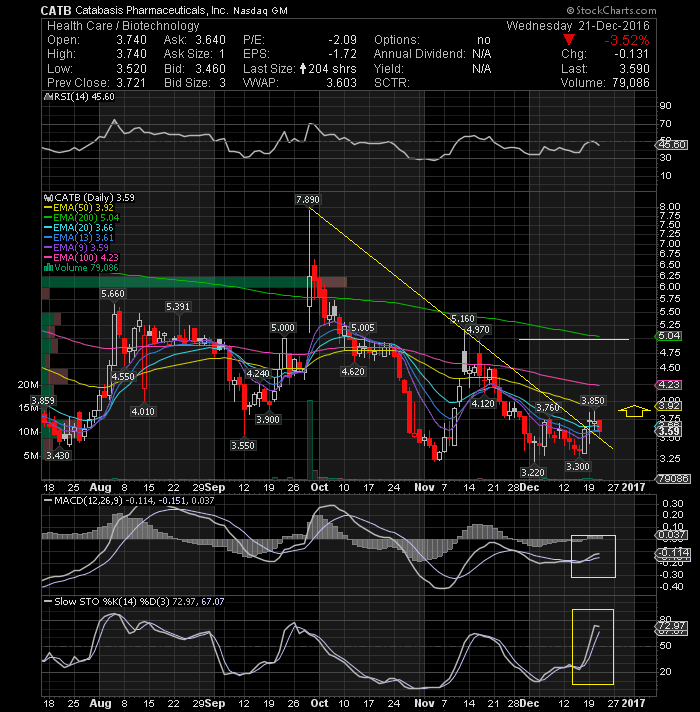Click the green Volume 79,086 legend entry
The width and height of the screenshot is (700, 712).
(86, 268)
